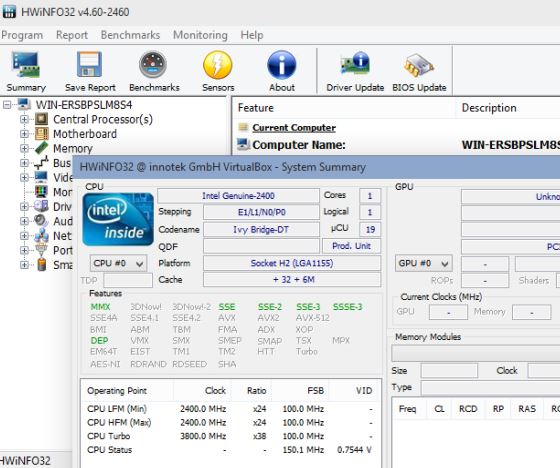Click the Save Report floppy icon
This screenshot has height=468, width=560.
pyautogui.click(x=90, y=65)
